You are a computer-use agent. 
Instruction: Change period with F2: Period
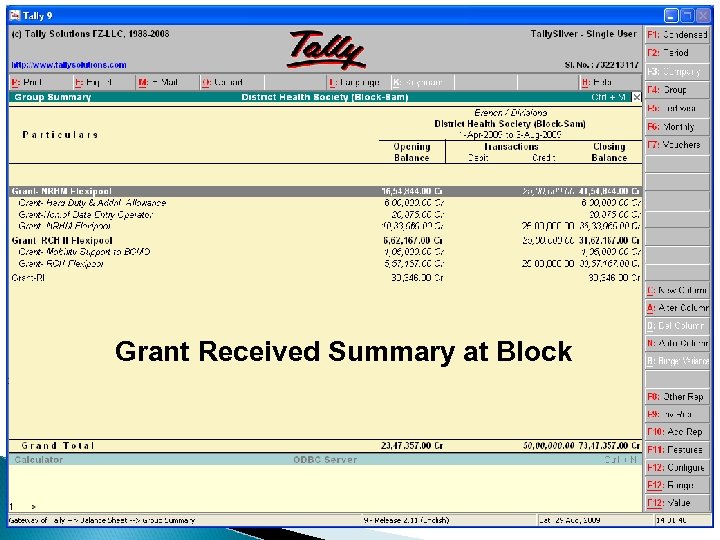[x=677, y=53]
